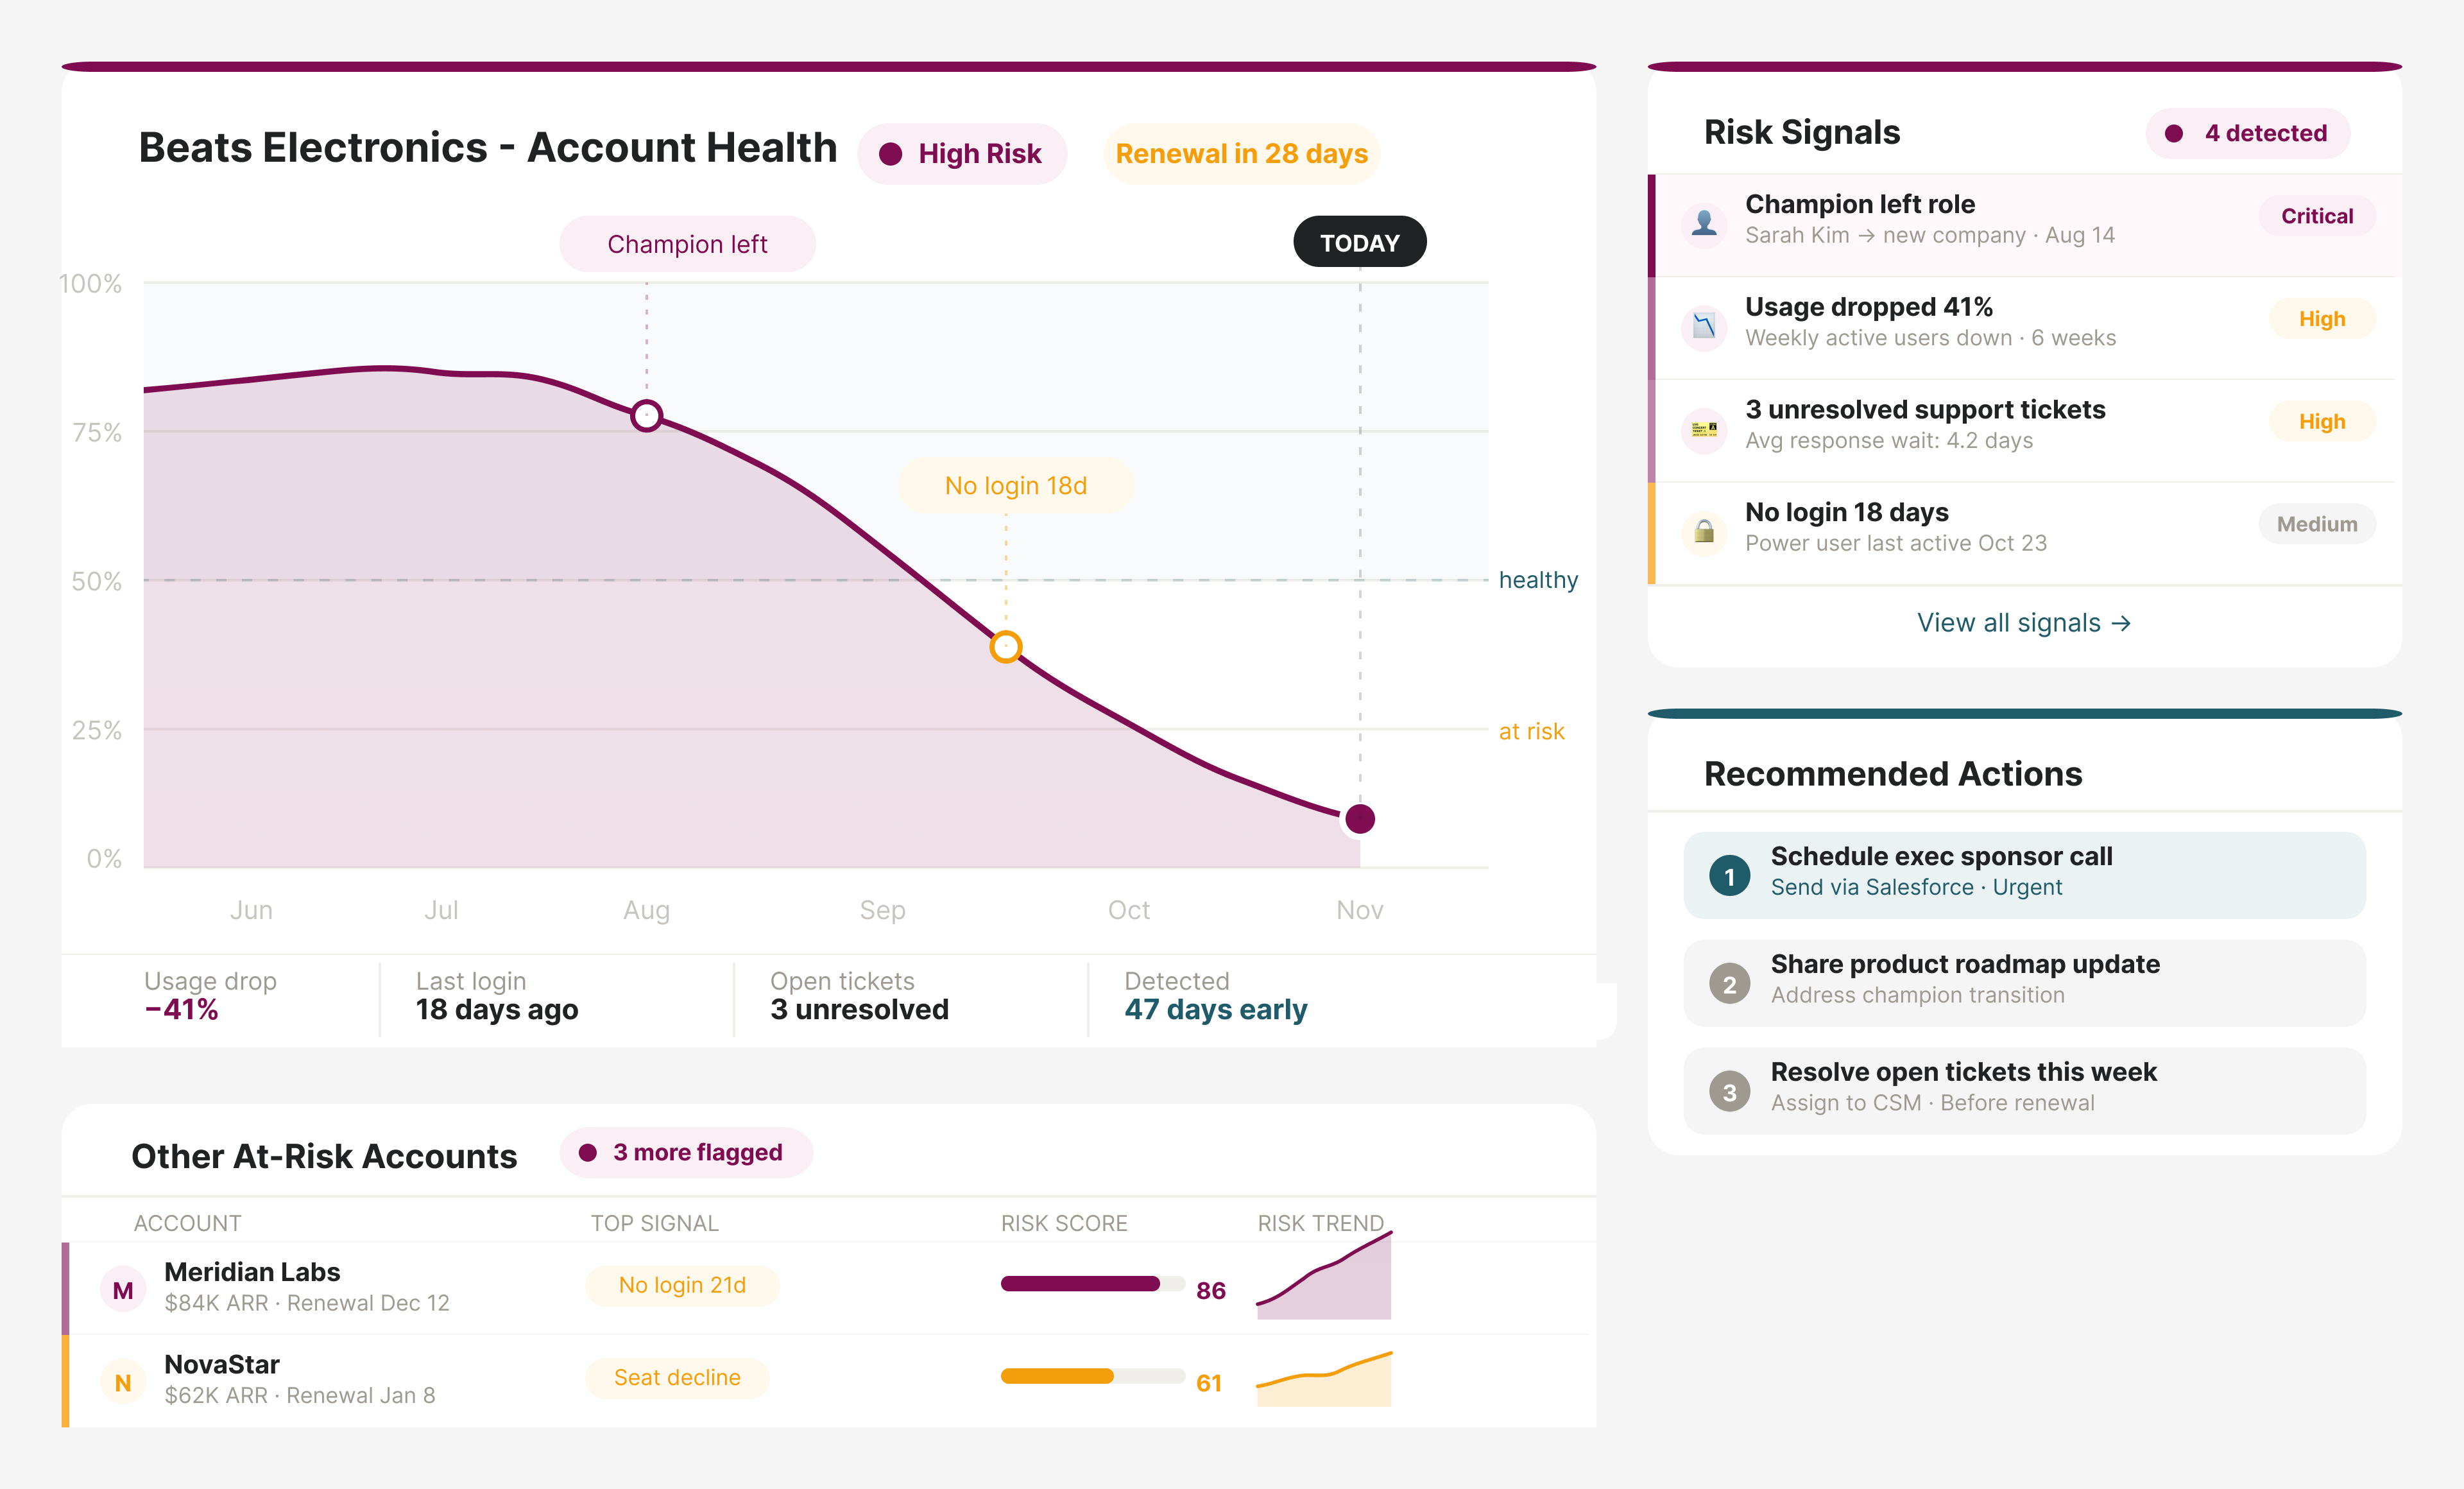Open the unresolved support tickets icon
Image resolution: width=2464 pixels, height=1489 pixels.
1703,430
